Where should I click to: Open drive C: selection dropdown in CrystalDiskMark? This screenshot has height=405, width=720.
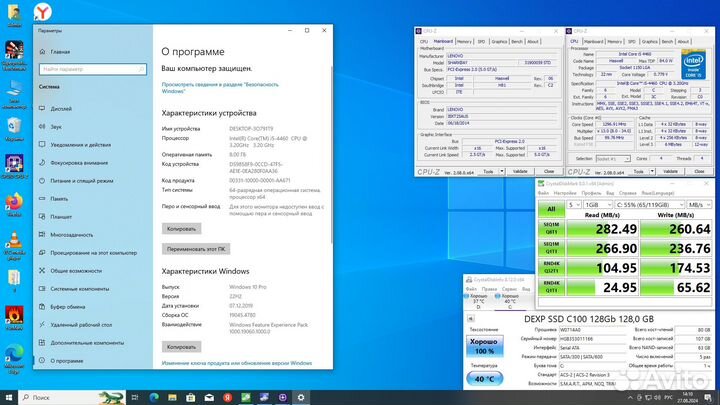pos(649,205)
